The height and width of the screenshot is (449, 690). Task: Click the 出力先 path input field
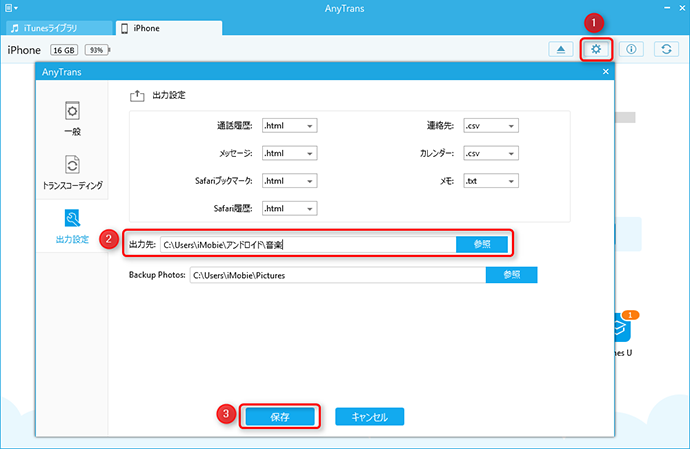pos(308,245)
